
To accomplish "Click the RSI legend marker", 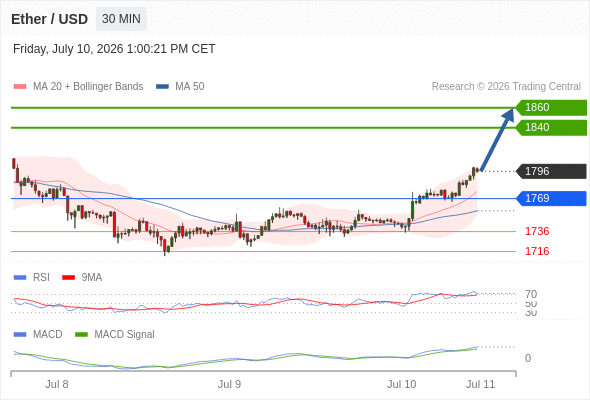I will coord(20,278).
